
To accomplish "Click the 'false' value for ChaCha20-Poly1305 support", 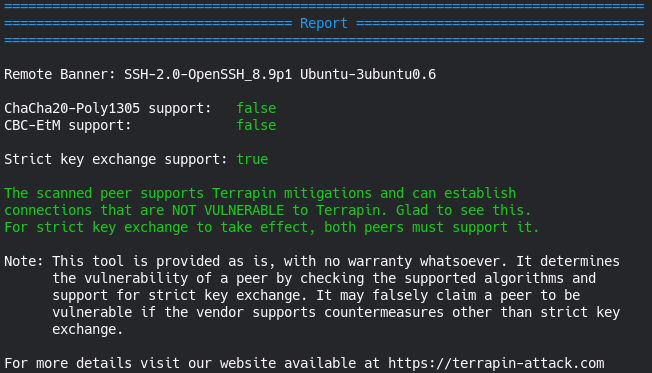I will [256, 109].
